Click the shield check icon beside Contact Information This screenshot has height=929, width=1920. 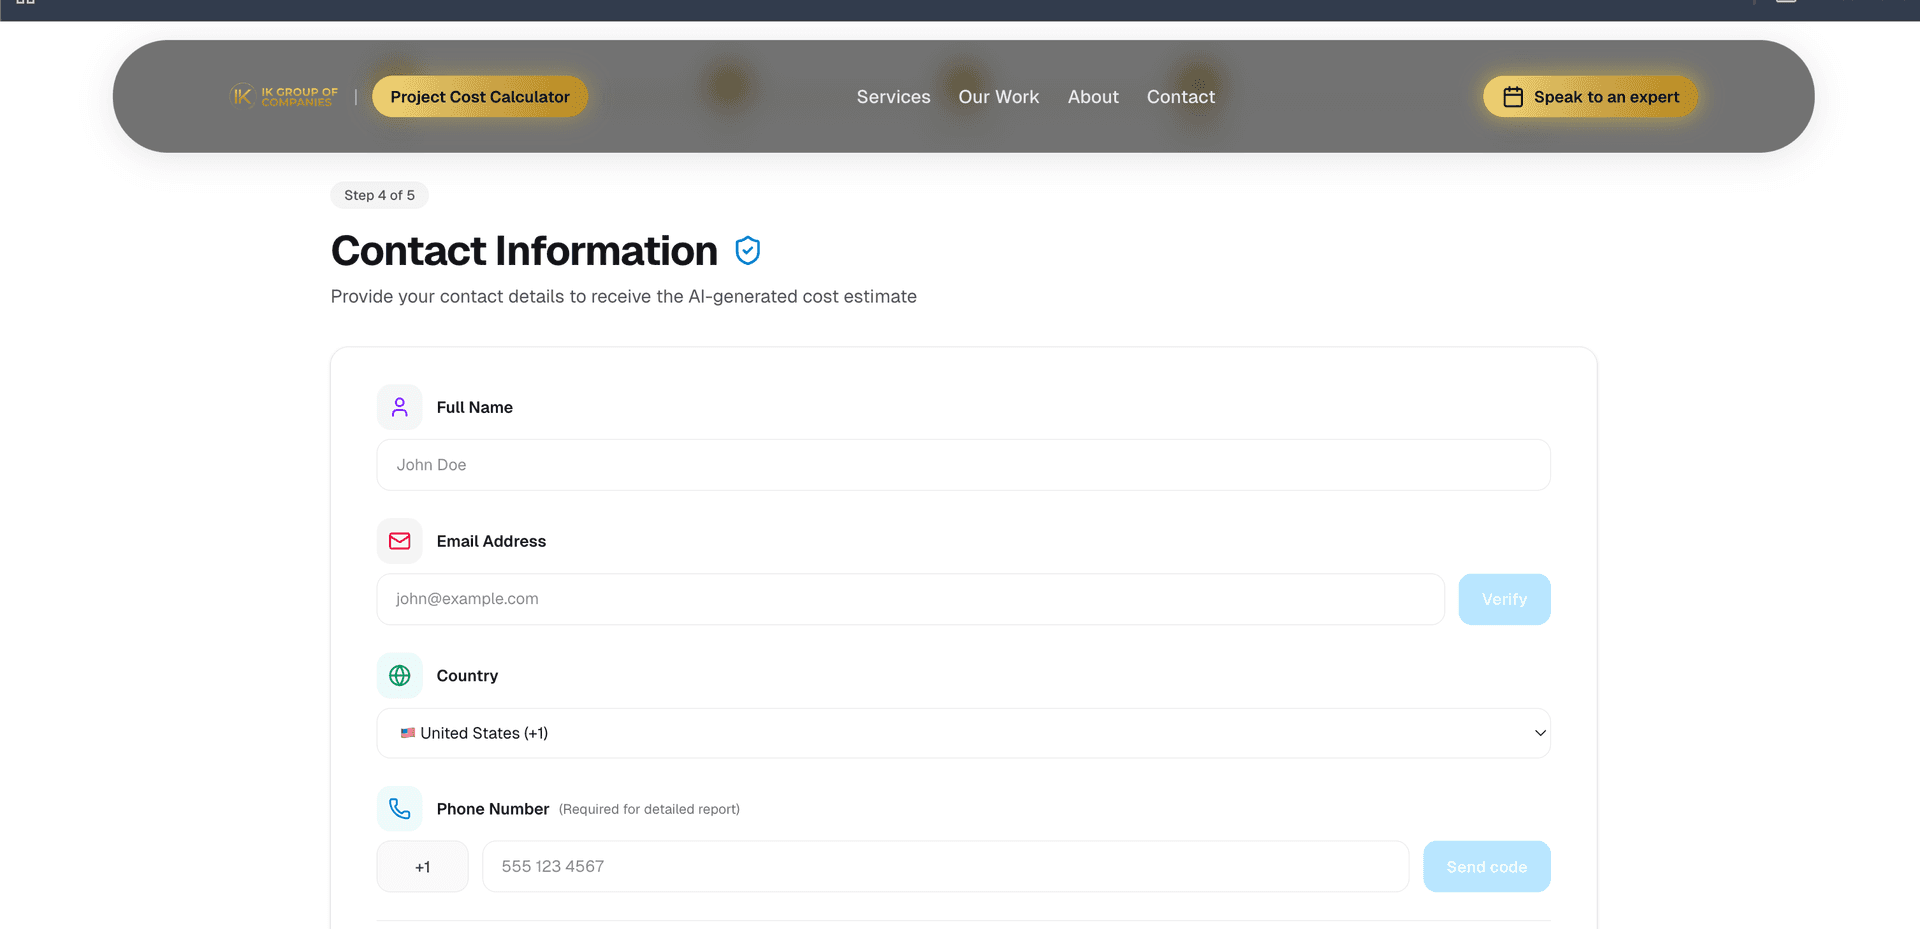[x=747, y=250]
